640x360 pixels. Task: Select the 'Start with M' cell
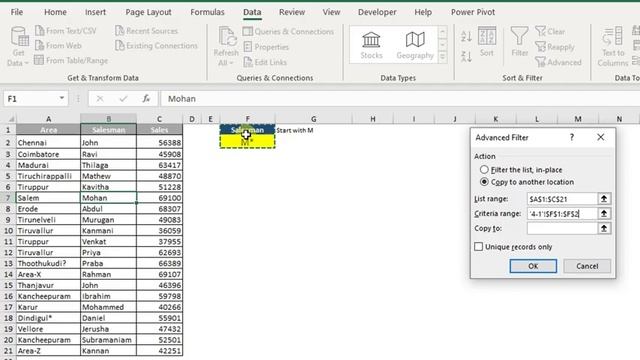[x=313, y=130]
